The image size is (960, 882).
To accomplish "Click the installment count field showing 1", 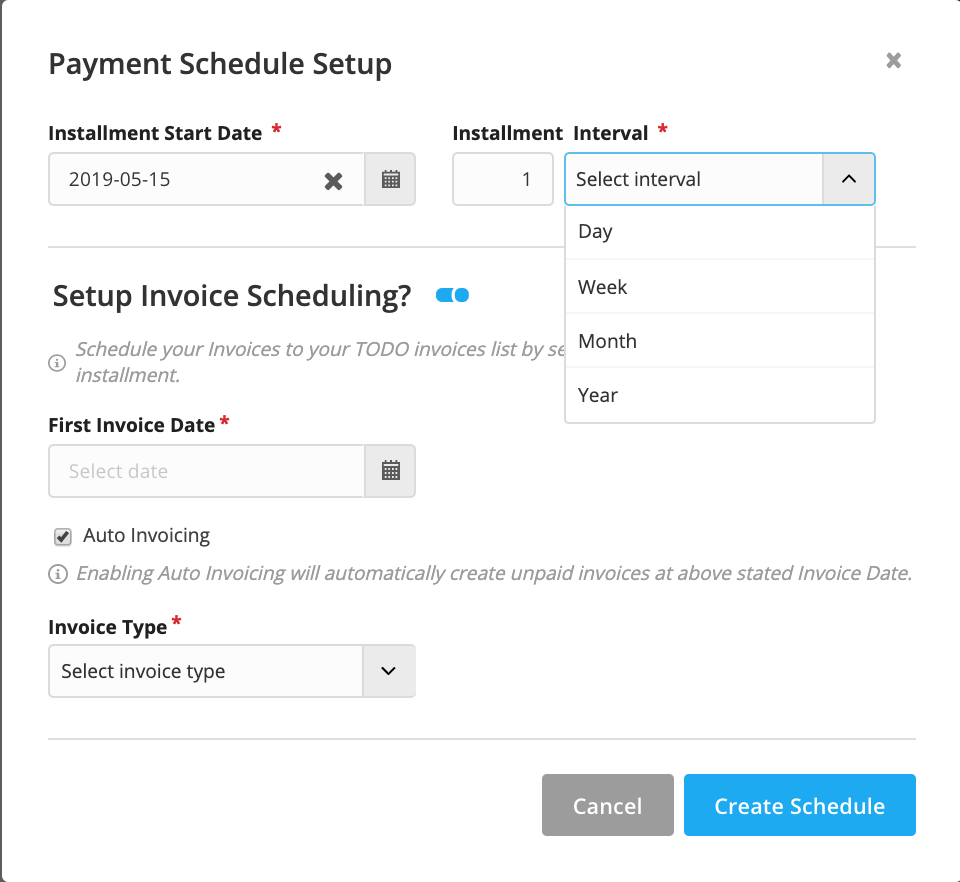I will pos(503,179).
